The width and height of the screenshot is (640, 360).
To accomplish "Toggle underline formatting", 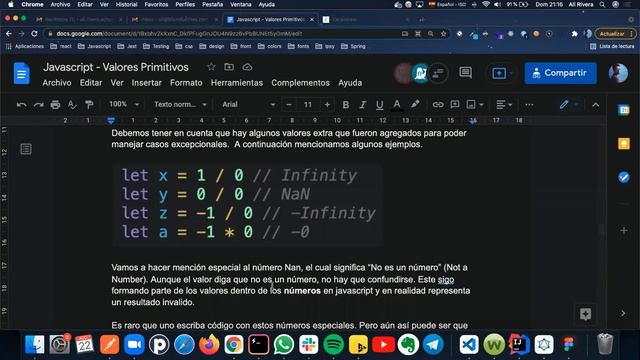I will (x=380, y=105).
